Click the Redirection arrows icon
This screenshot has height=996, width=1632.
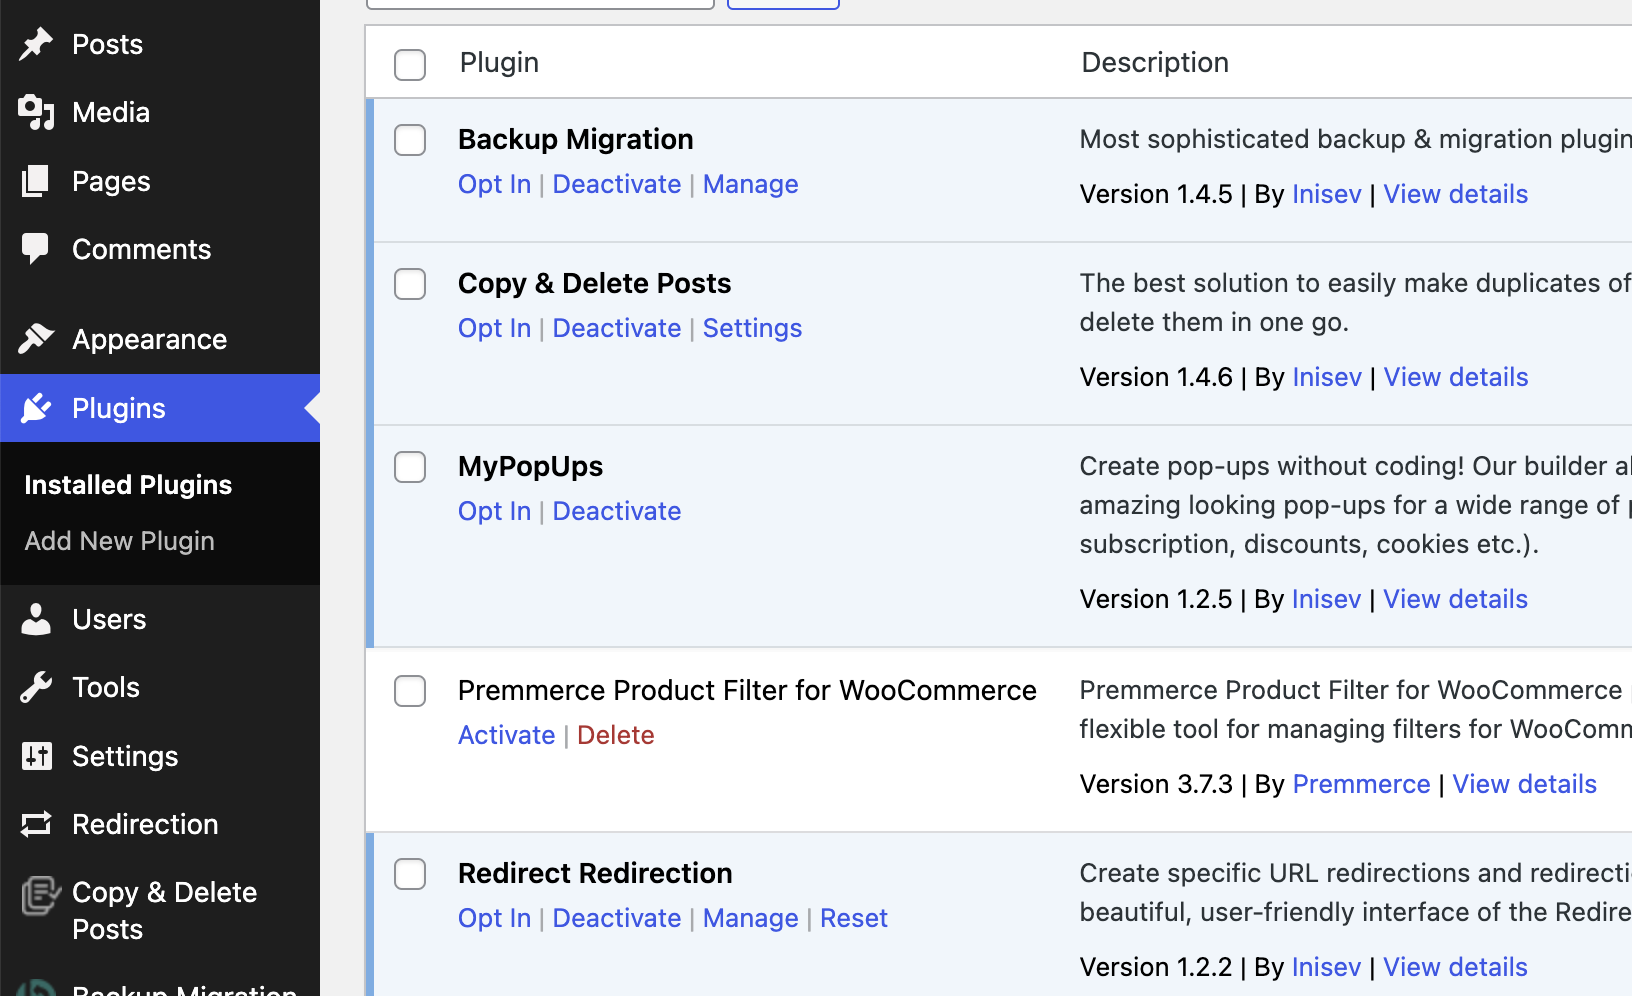(36, 824)
